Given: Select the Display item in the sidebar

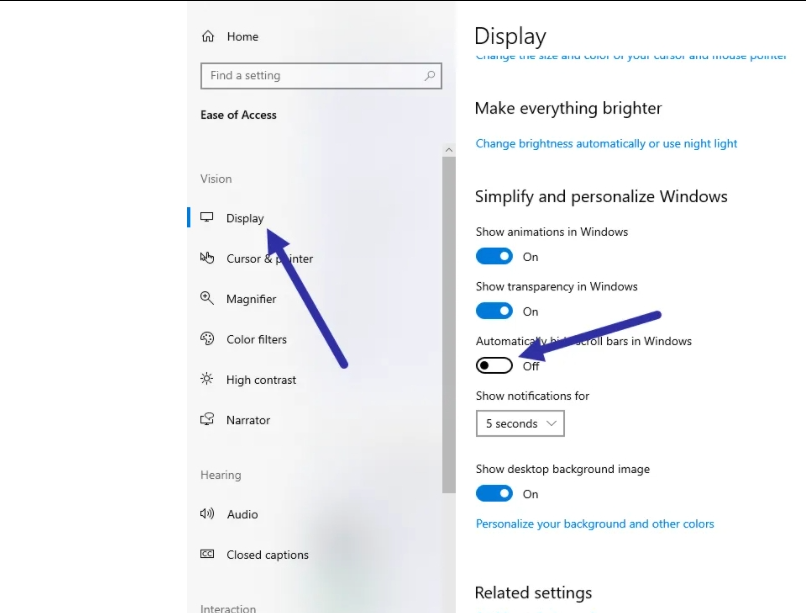Looking at the screenshot, I should point(245,218).
